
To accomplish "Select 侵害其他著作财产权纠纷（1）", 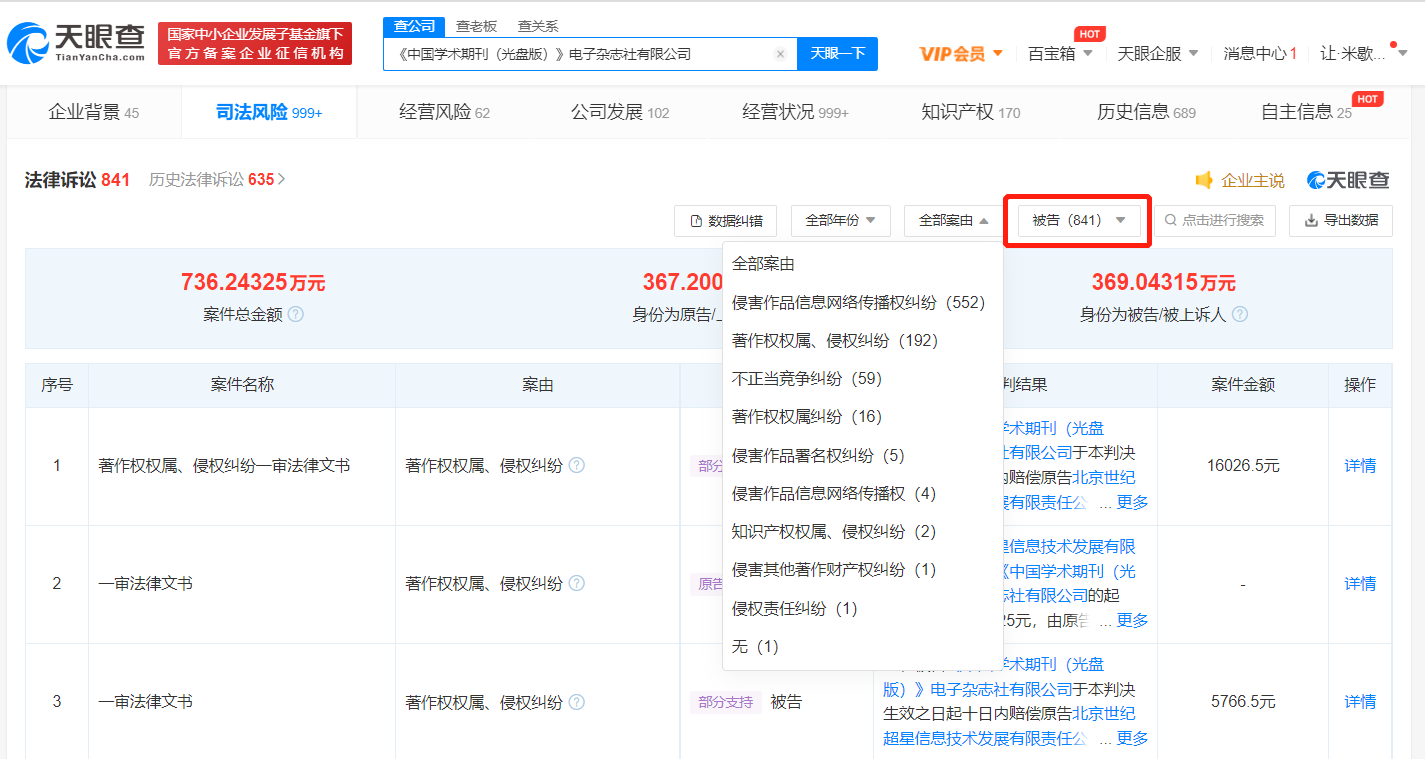I will pos(863,570).
